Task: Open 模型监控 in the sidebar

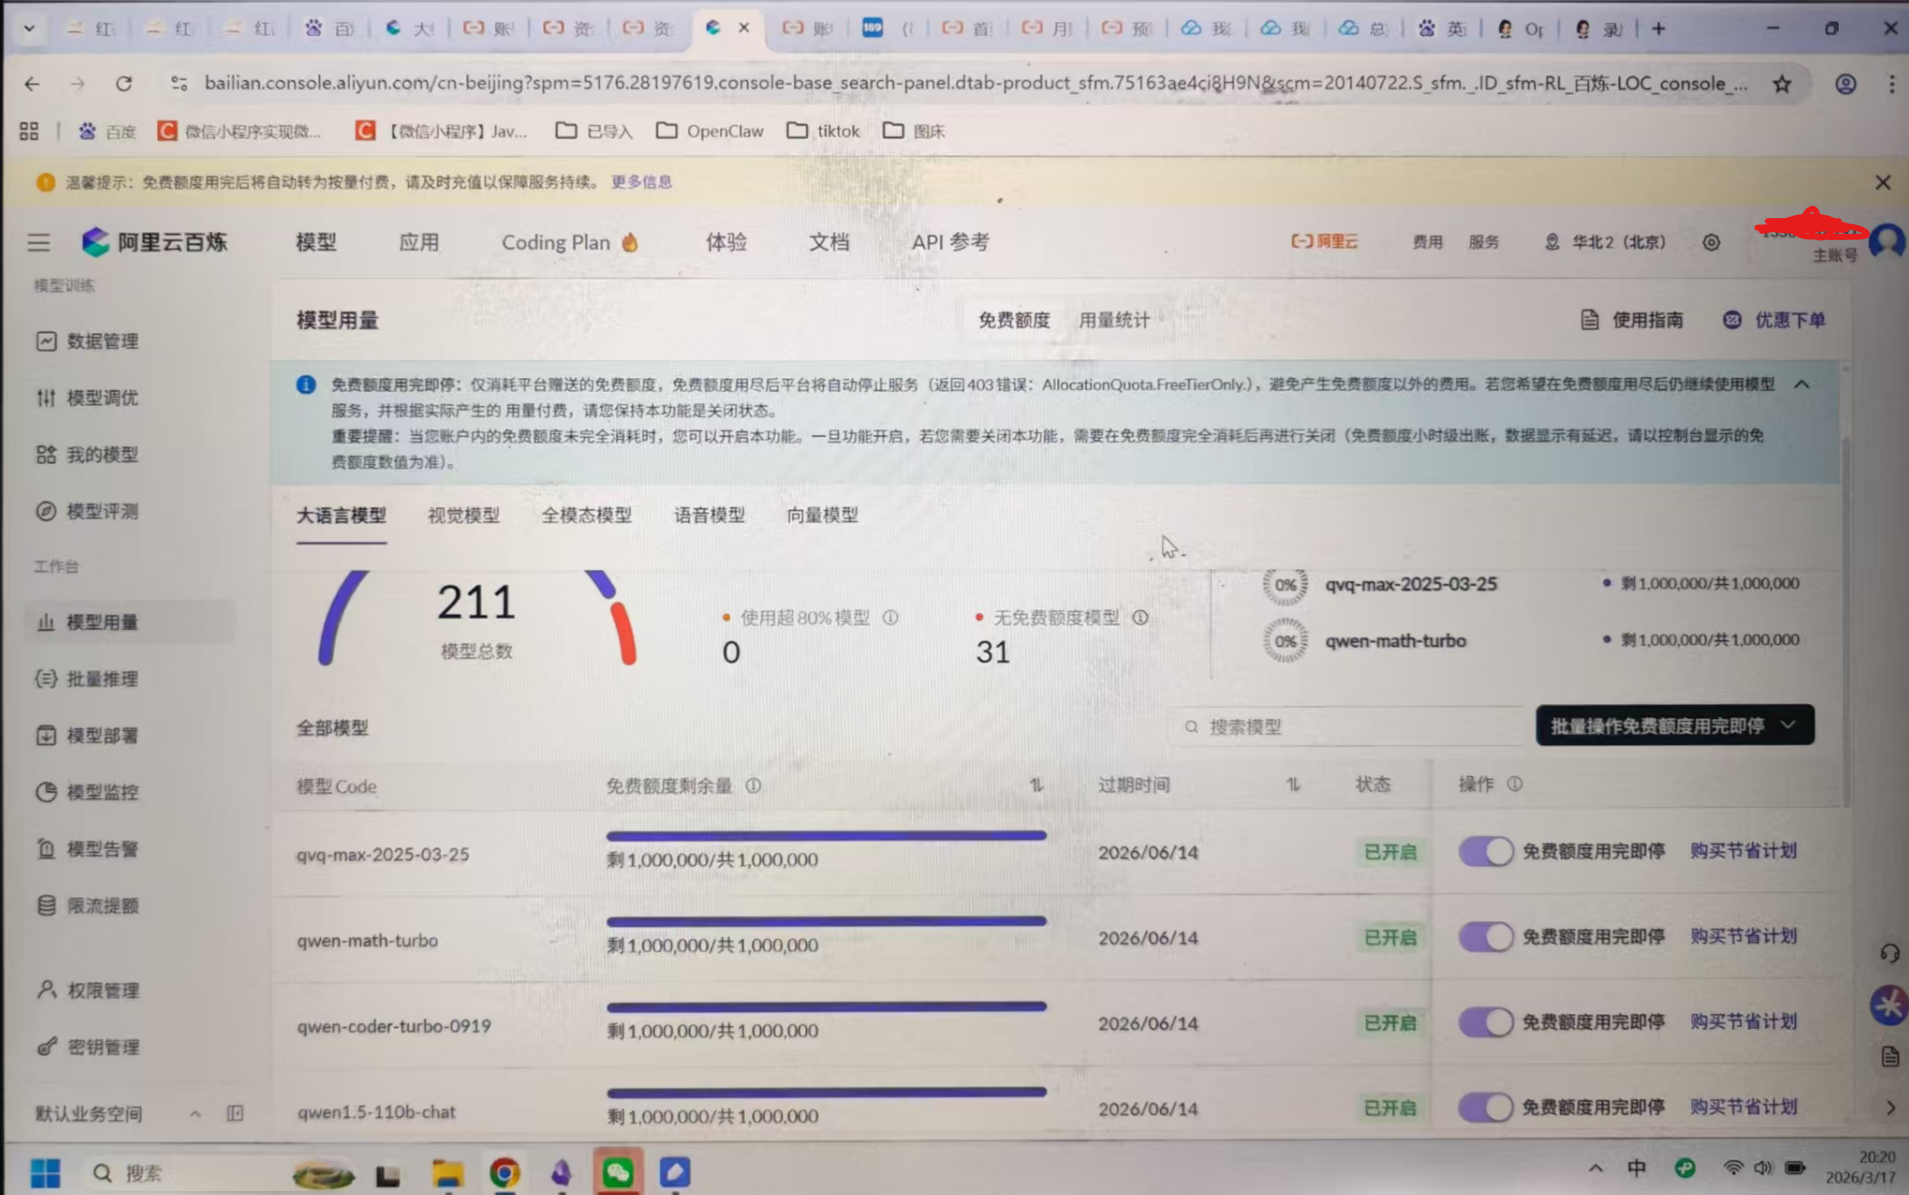Action: [87, 792]
